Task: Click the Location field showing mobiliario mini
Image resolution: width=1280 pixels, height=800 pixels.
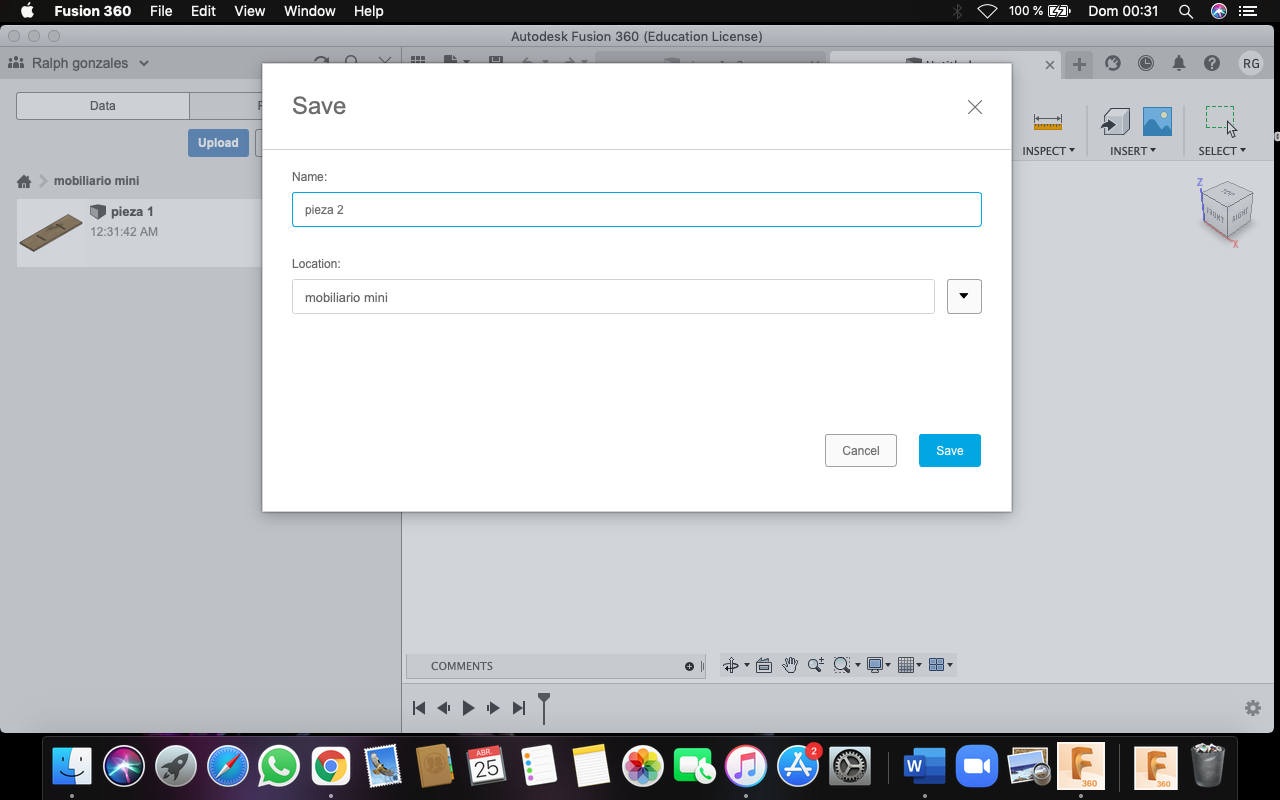Action: point(613,296)
